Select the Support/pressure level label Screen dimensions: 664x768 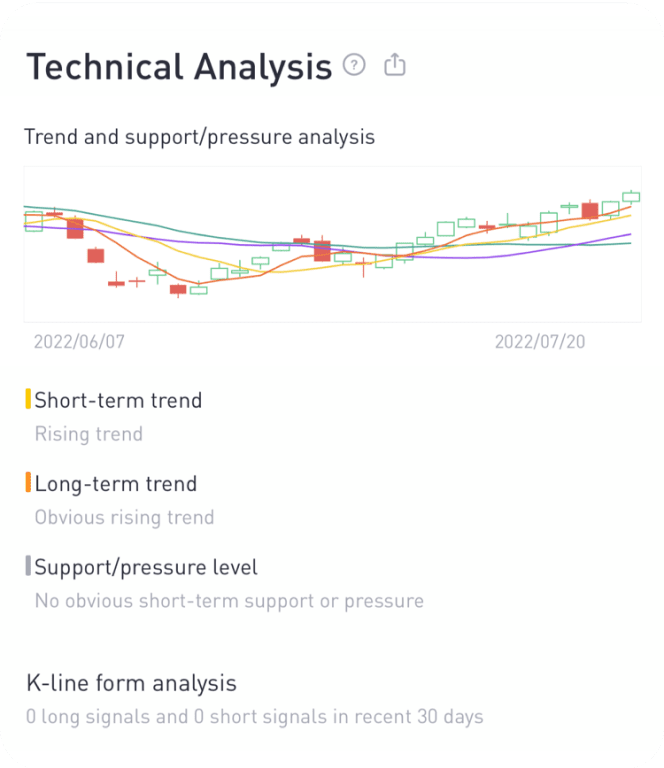coord(146,567)
